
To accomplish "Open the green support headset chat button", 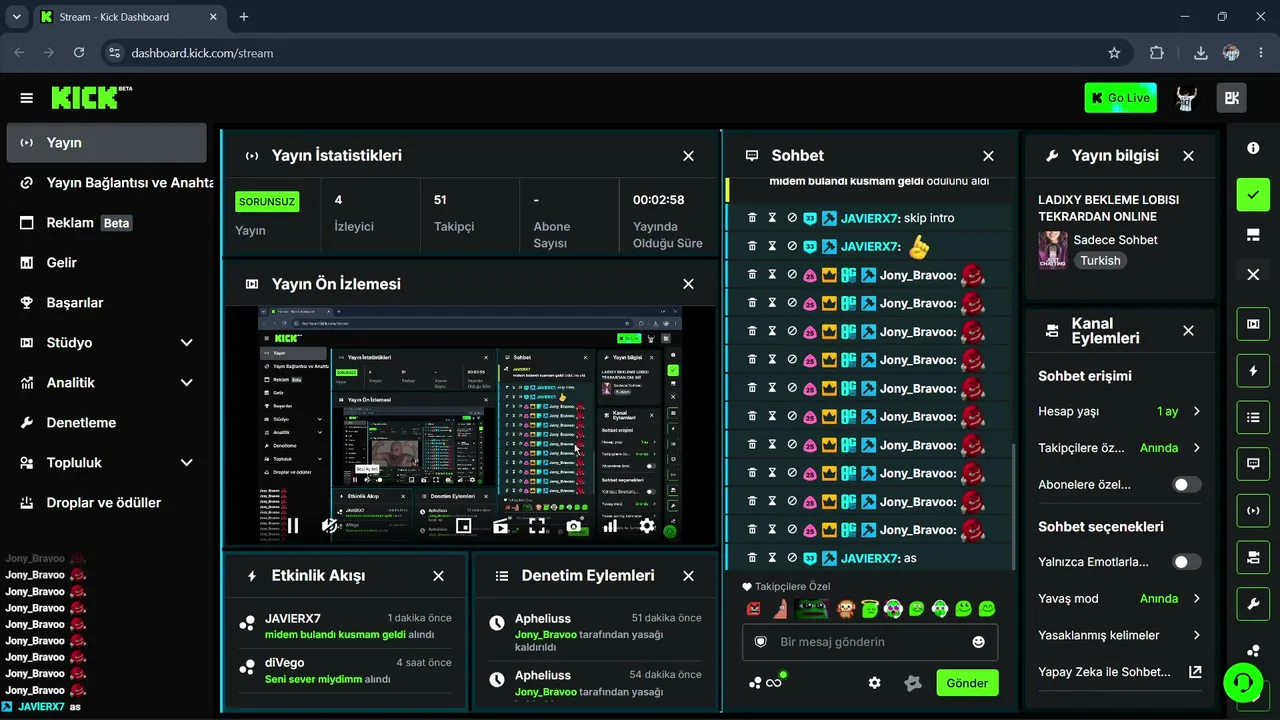I will tap(1243, 683).
